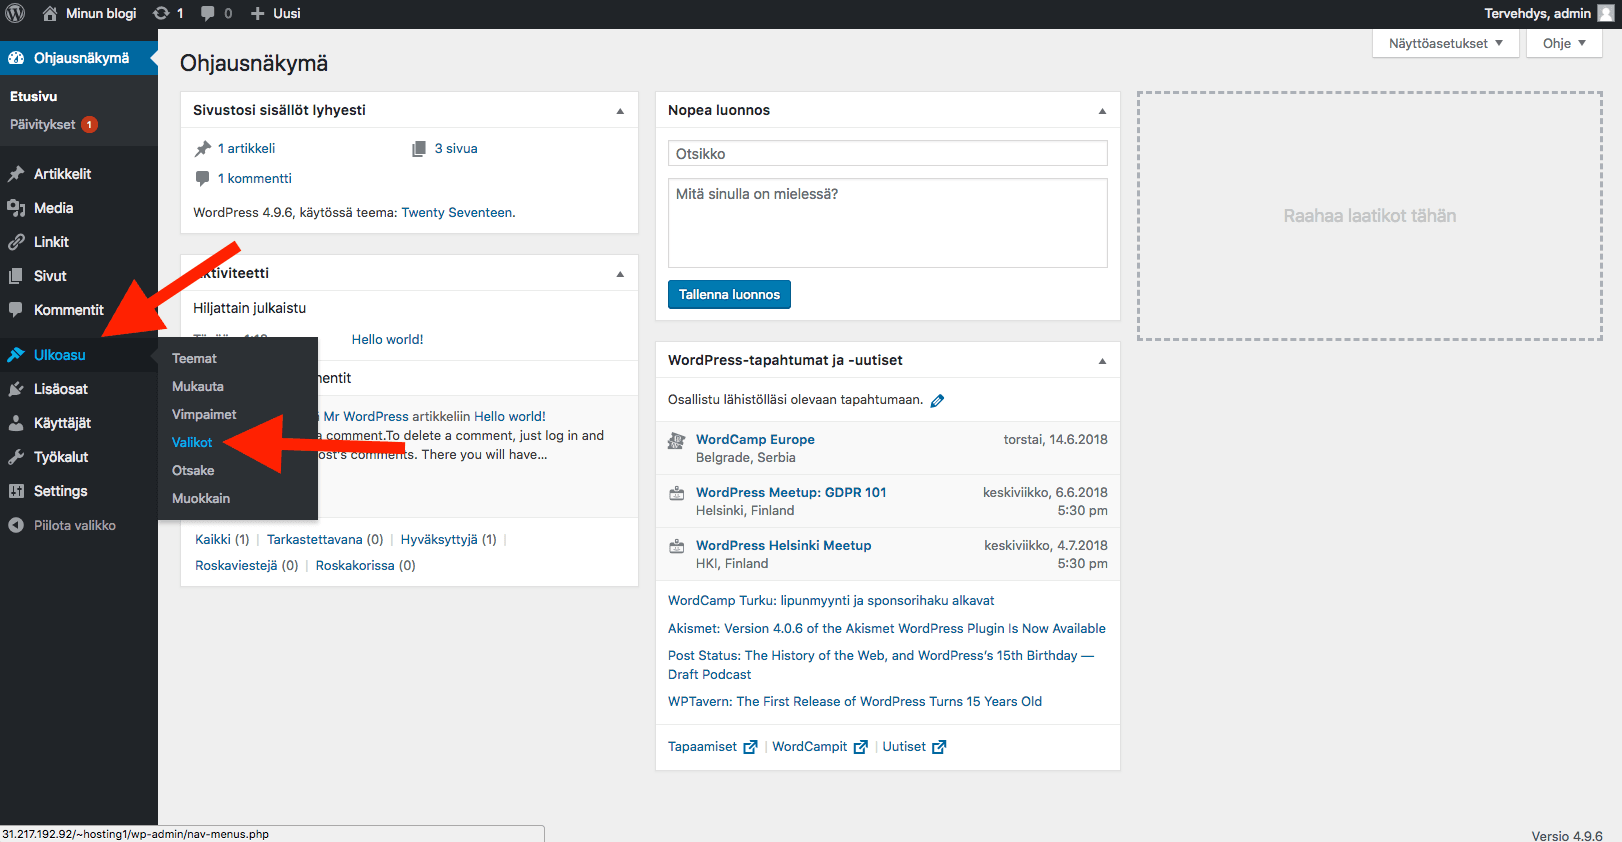Show Roskakorissa (0) comments
This screenshot has width=1622, height=842.
tap(366, 565)
